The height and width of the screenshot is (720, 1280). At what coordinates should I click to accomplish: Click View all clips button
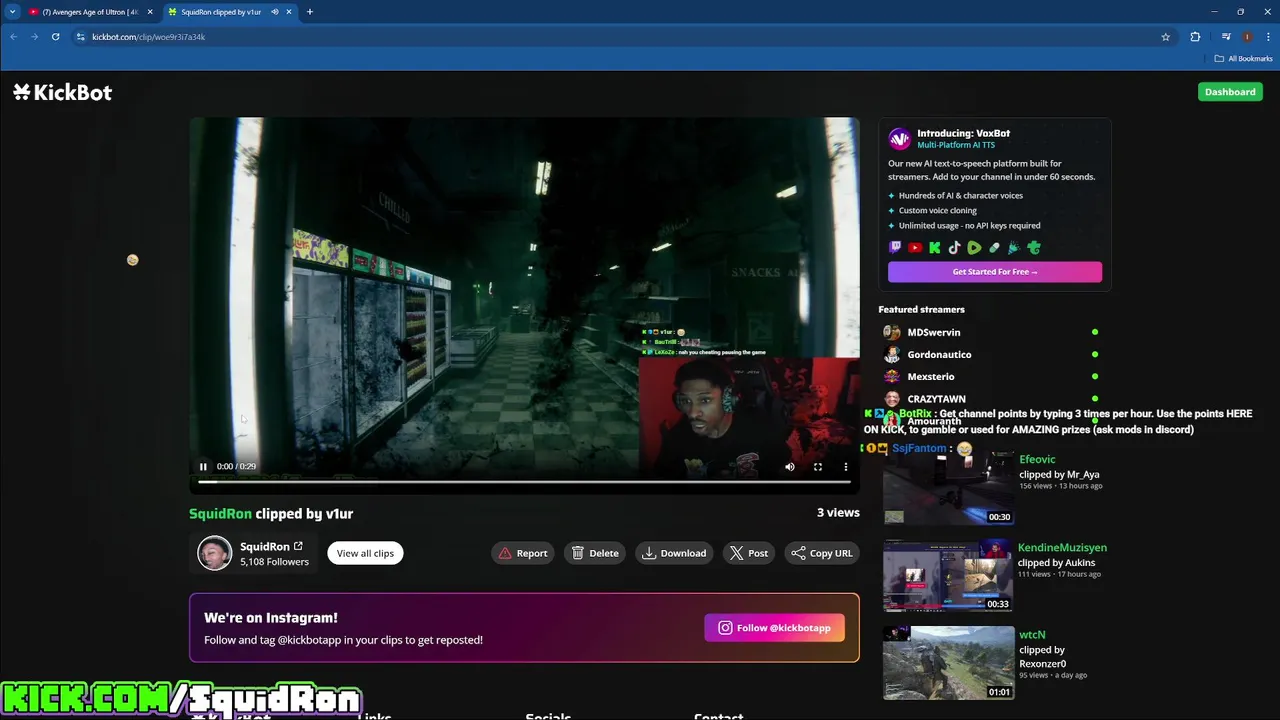pyautogui.click(x=365, y=553)
